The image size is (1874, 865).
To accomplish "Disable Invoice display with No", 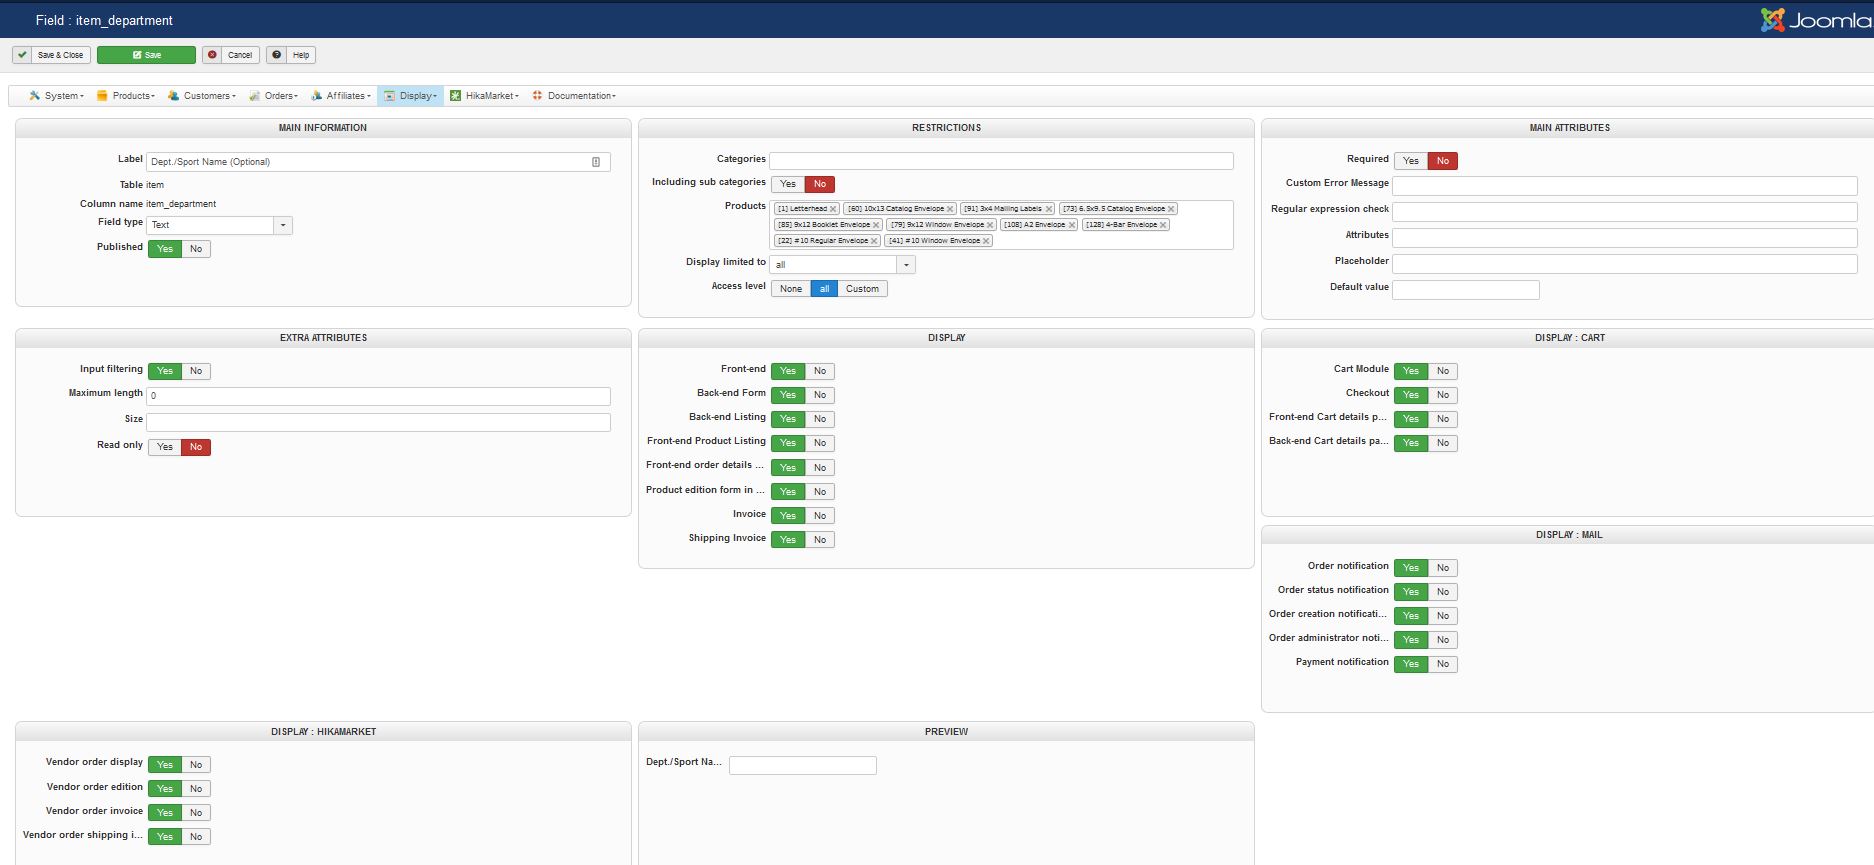I will pos(820,516).
